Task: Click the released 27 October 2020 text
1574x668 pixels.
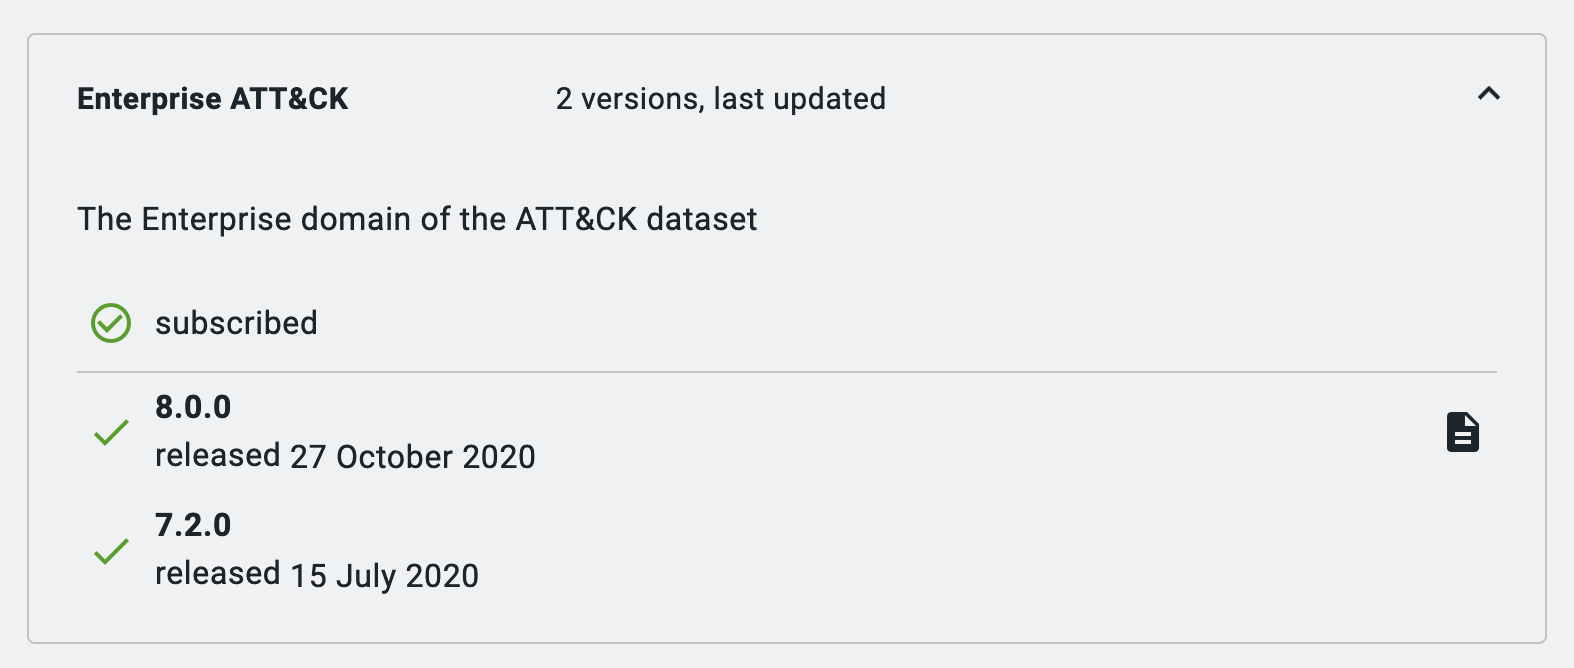Action: pyautogui.click(x=344, y=456)
